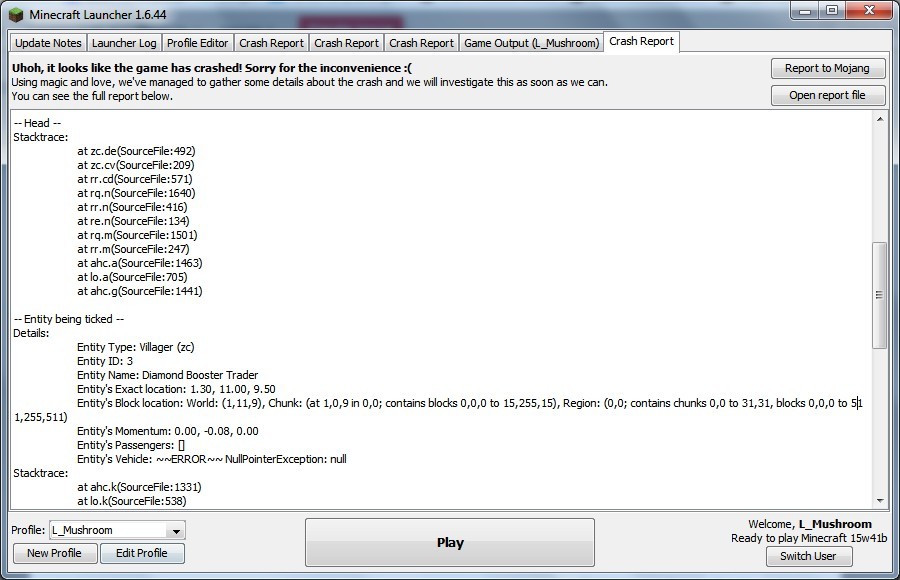The image size is (900, 580).
Task: Click the line 'at rr.n(SourceFile:416)'
Action: pos(132,207)
